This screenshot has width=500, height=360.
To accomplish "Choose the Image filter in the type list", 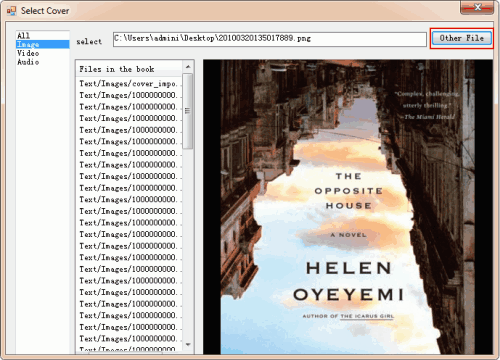I will pos(42,44).
